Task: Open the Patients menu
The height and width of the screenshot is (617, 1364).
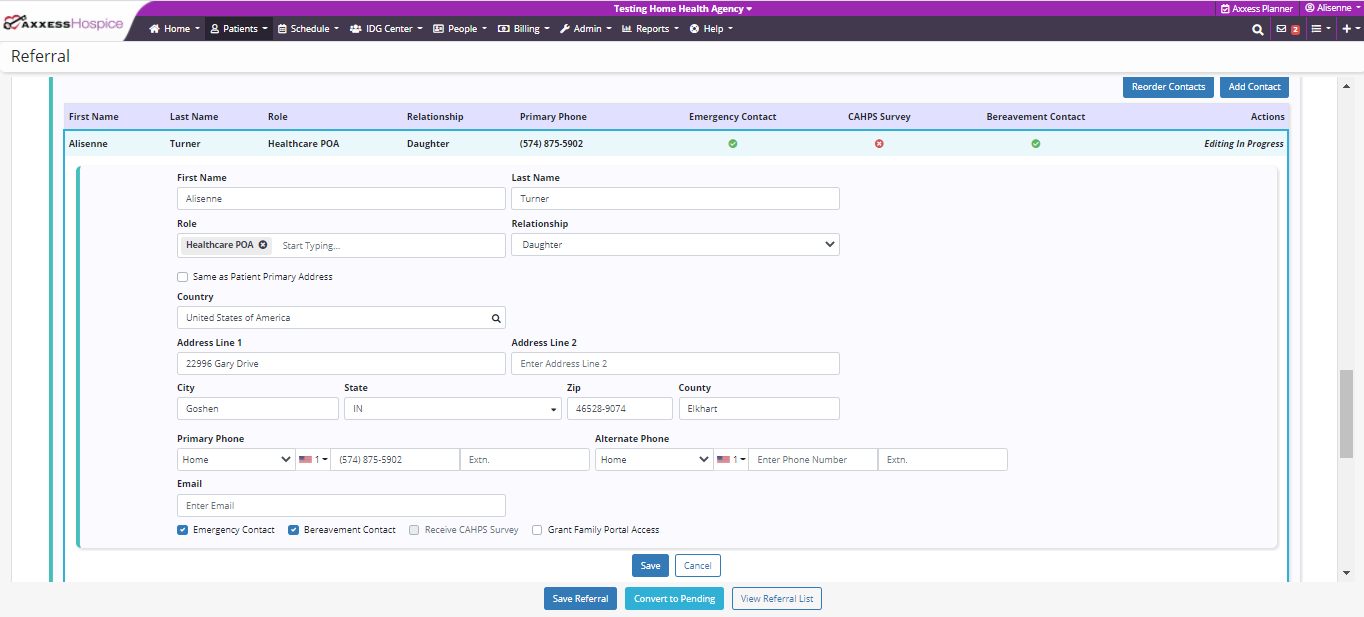Action: 239,29
